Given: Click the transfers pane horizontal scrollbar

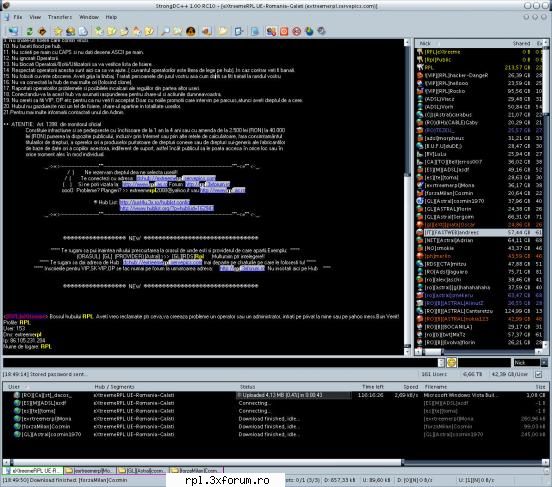Looking at the screenshot, I should click(276, 462).
